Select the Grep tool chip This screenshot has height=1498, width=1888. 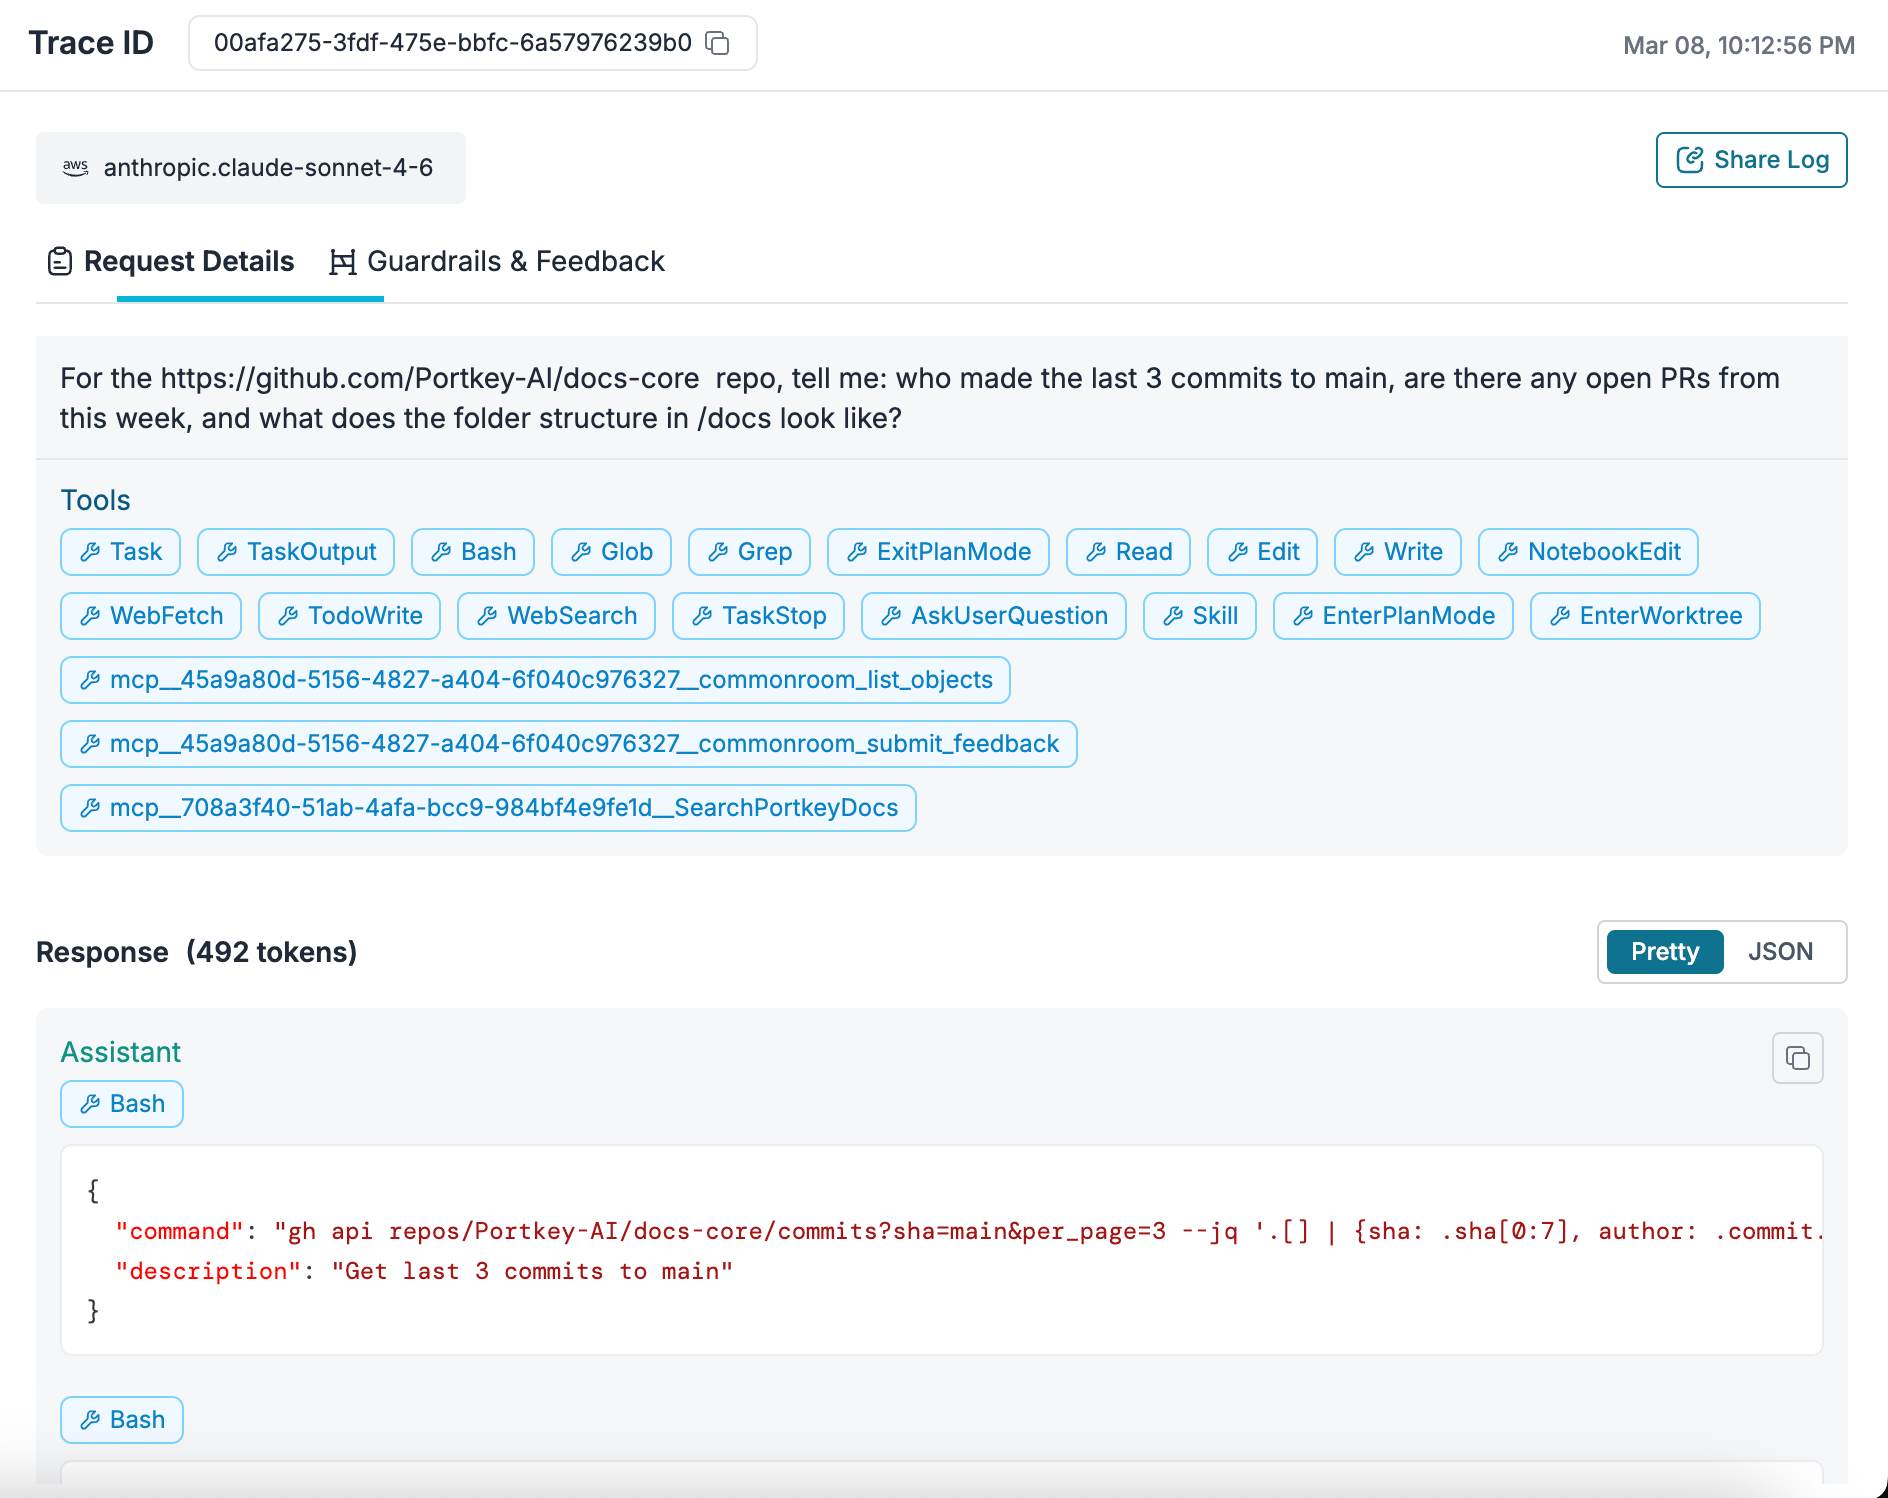[x=749, y=552]
